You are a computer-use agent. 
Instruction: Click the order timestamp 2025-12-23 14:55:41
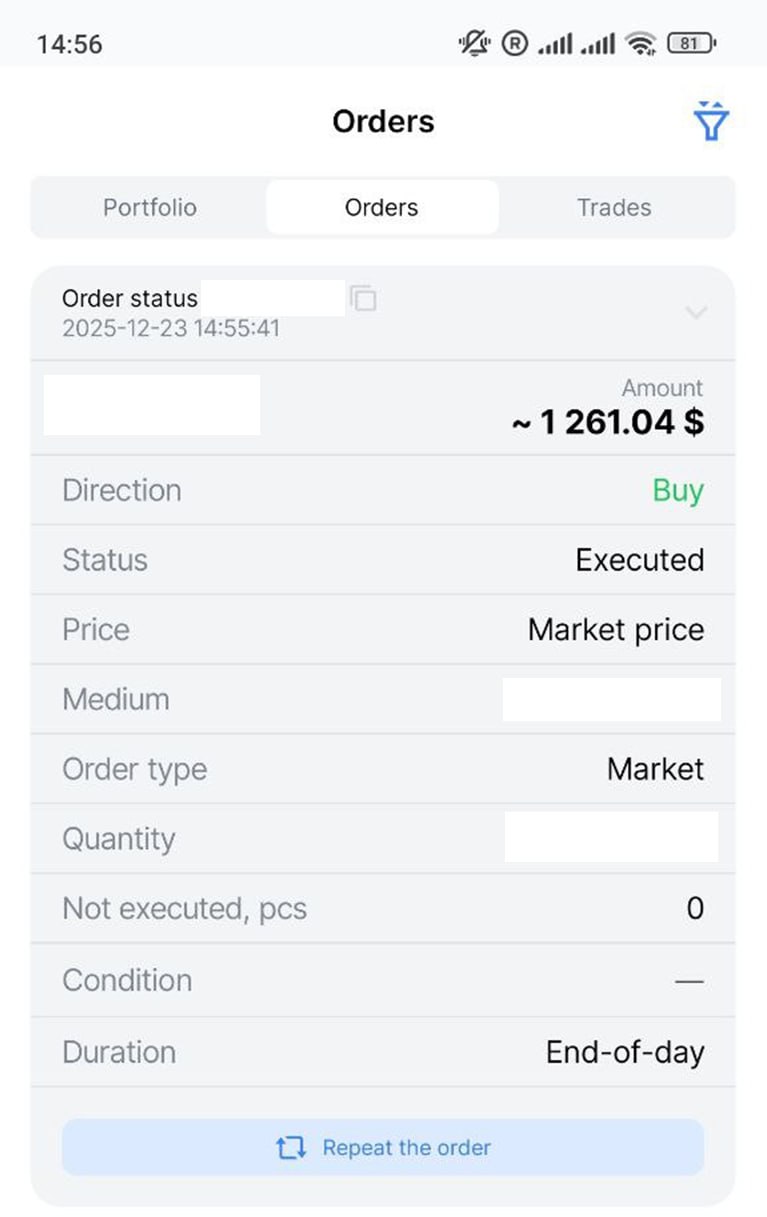[x=171, y=328]
